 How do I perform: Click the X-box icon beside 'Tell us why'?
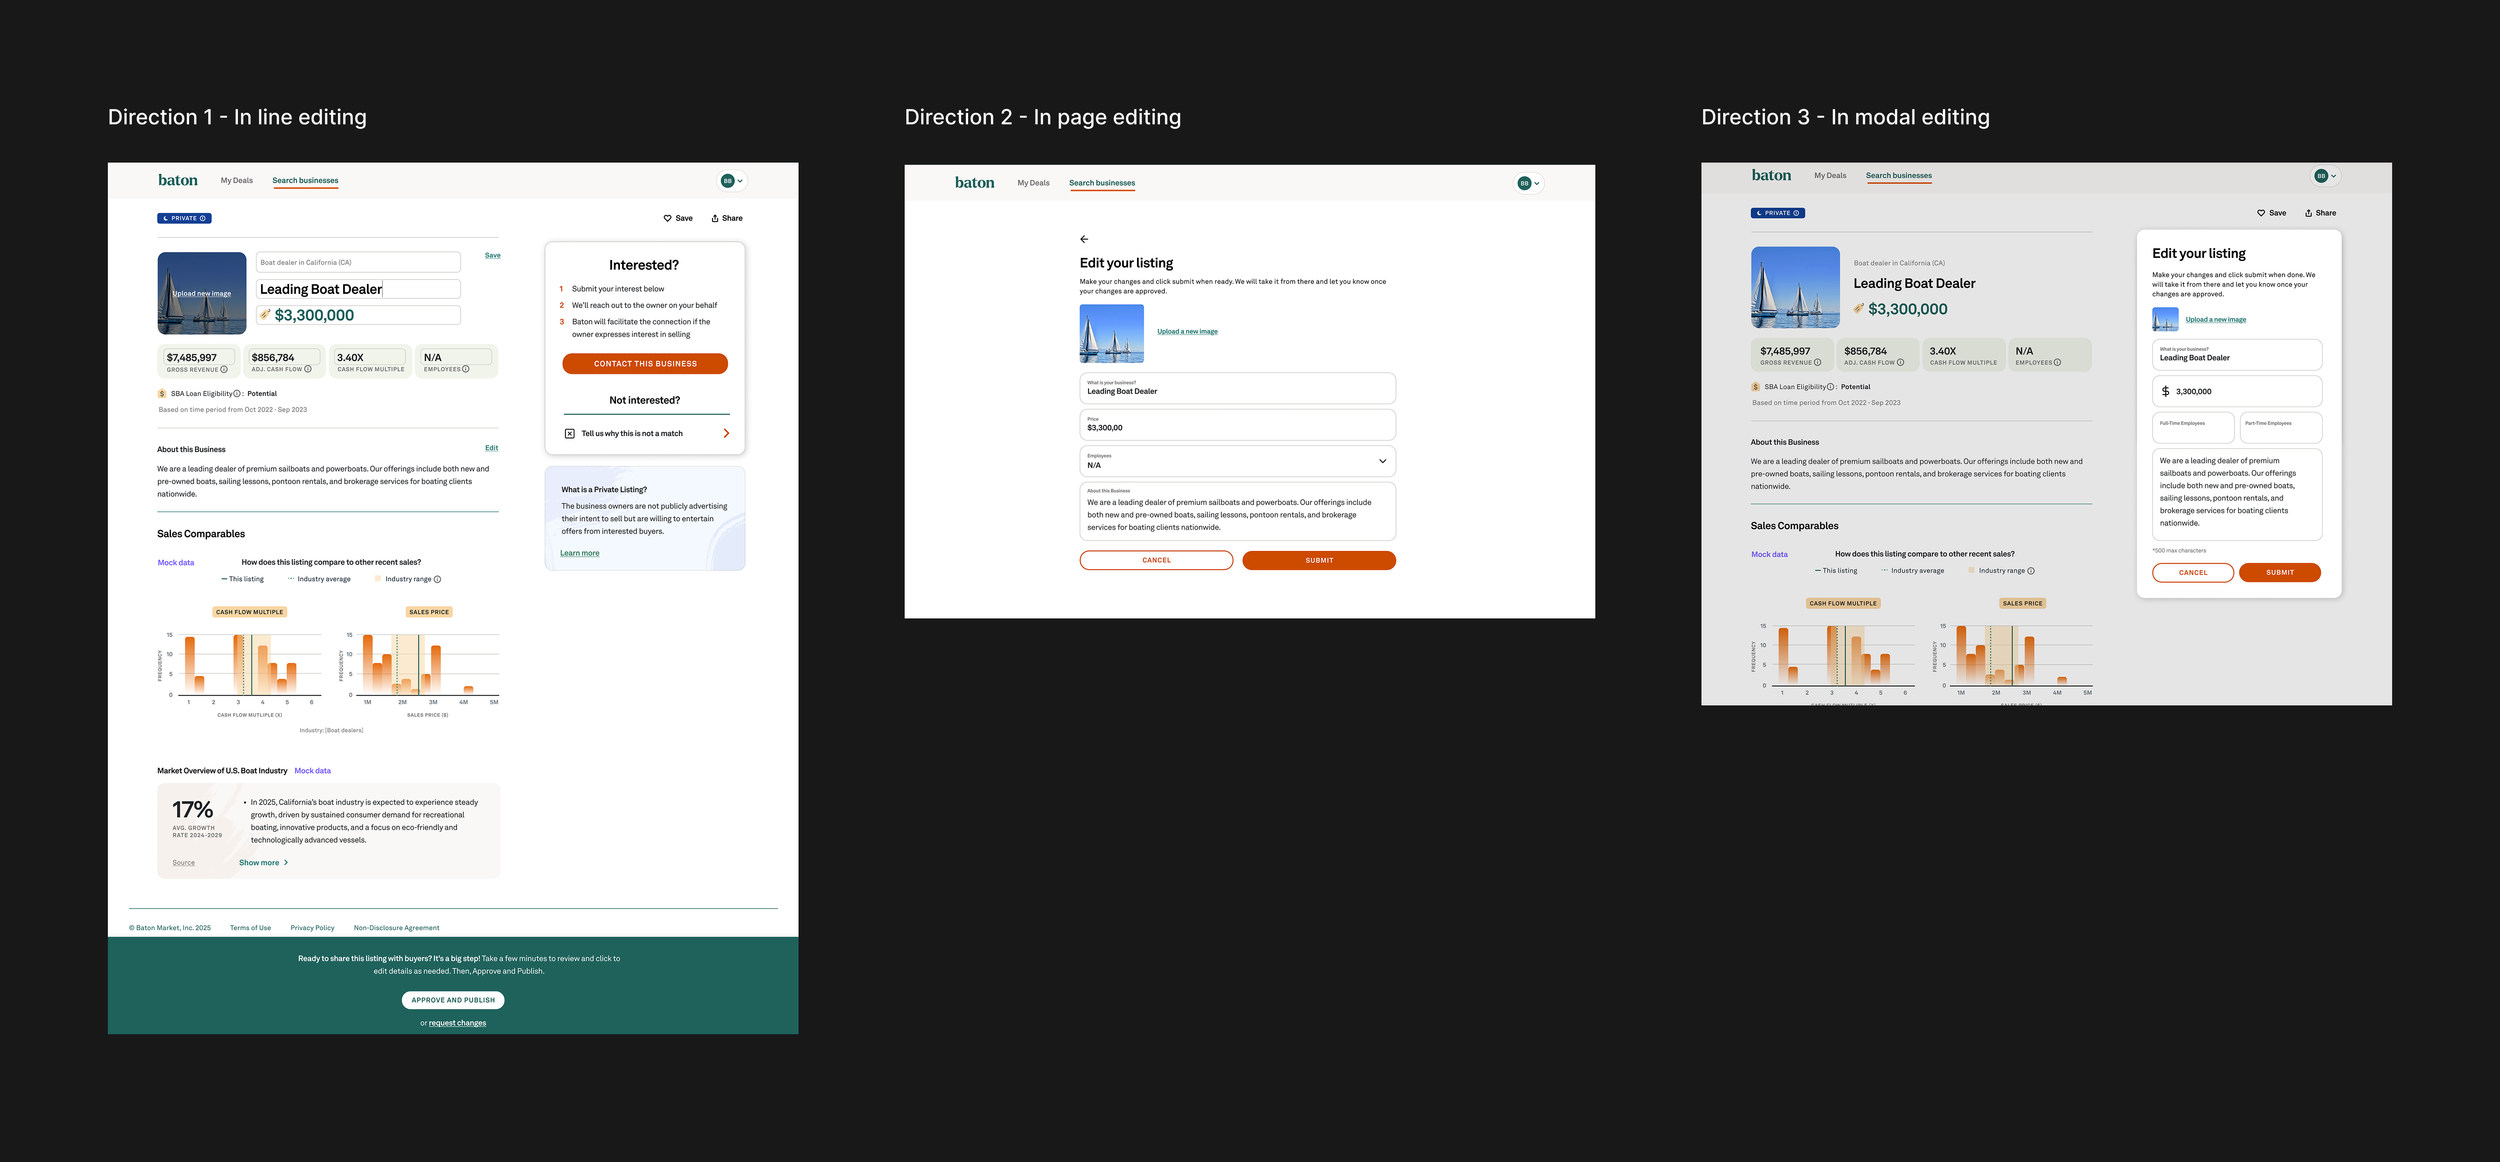click(570, 433)
